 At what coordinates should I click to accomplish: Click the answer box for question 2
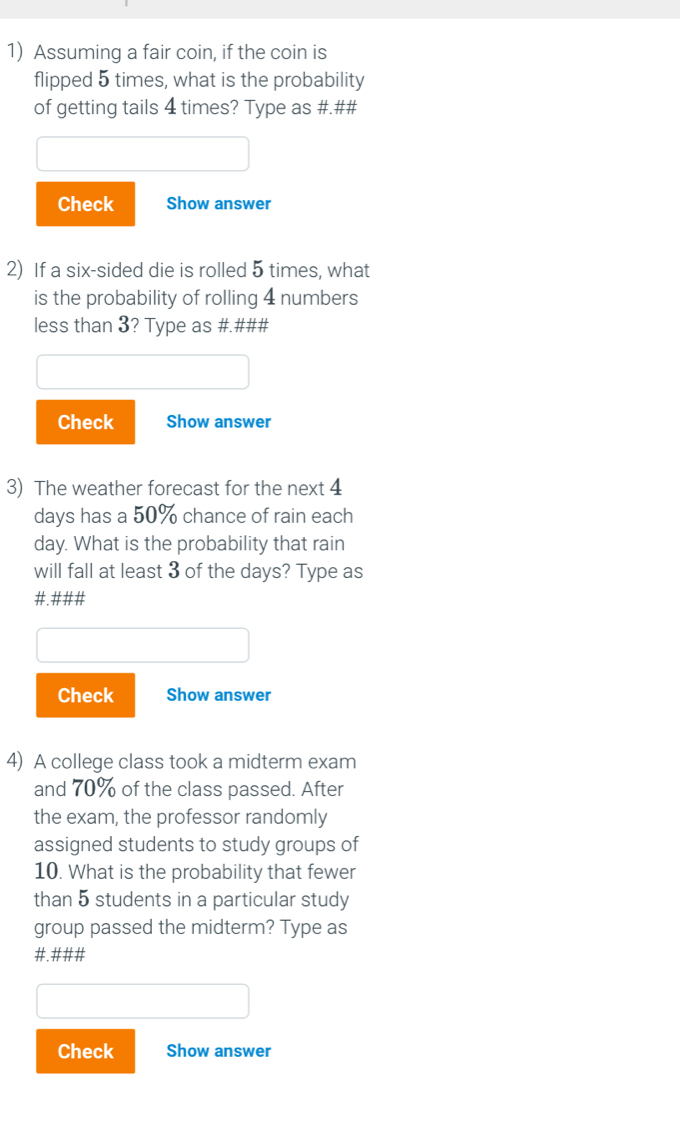pyautogui.click(x=142, y=371)
